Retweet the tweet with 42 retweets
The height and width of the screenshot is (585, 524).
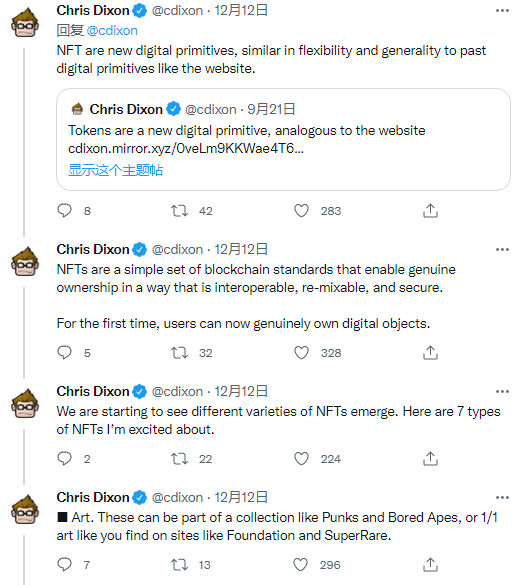[180, 211]
